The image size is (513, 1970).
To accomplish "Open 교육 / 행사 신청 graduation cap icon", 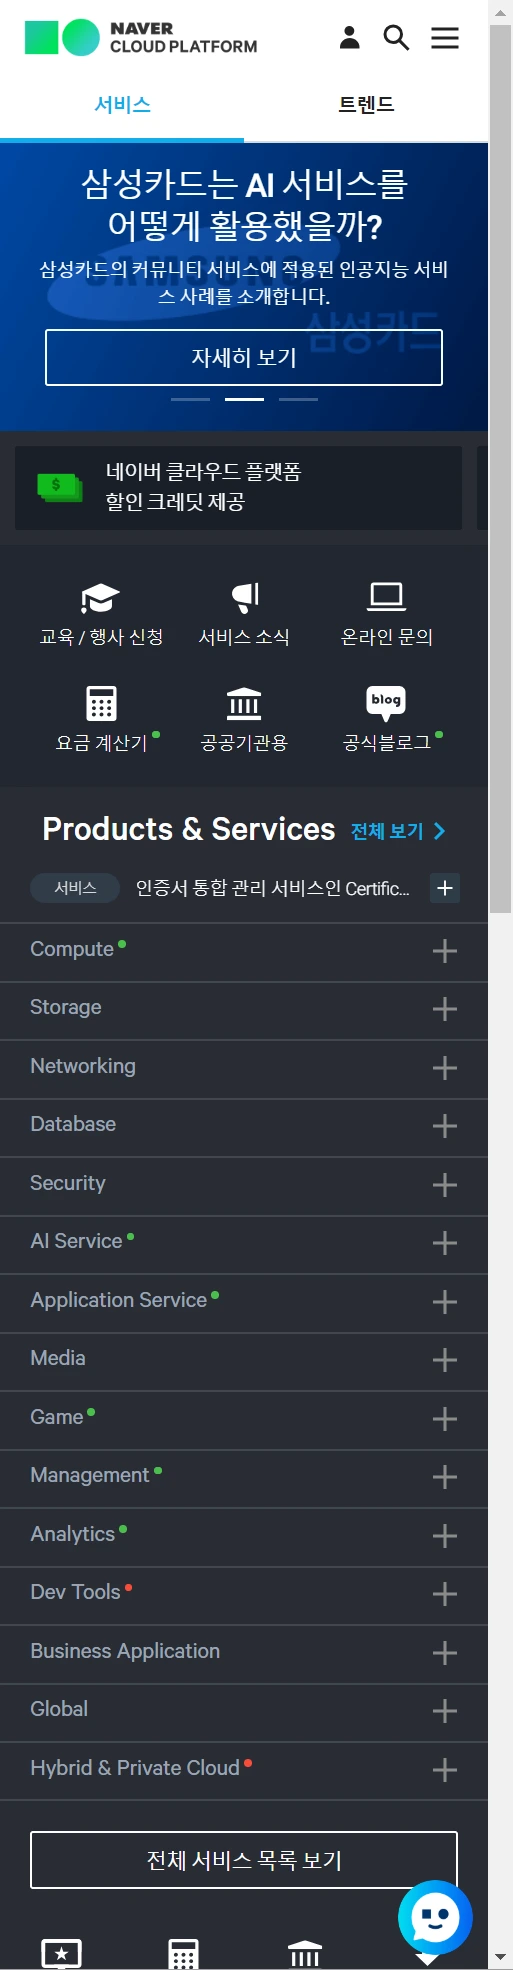I will 100,597.
